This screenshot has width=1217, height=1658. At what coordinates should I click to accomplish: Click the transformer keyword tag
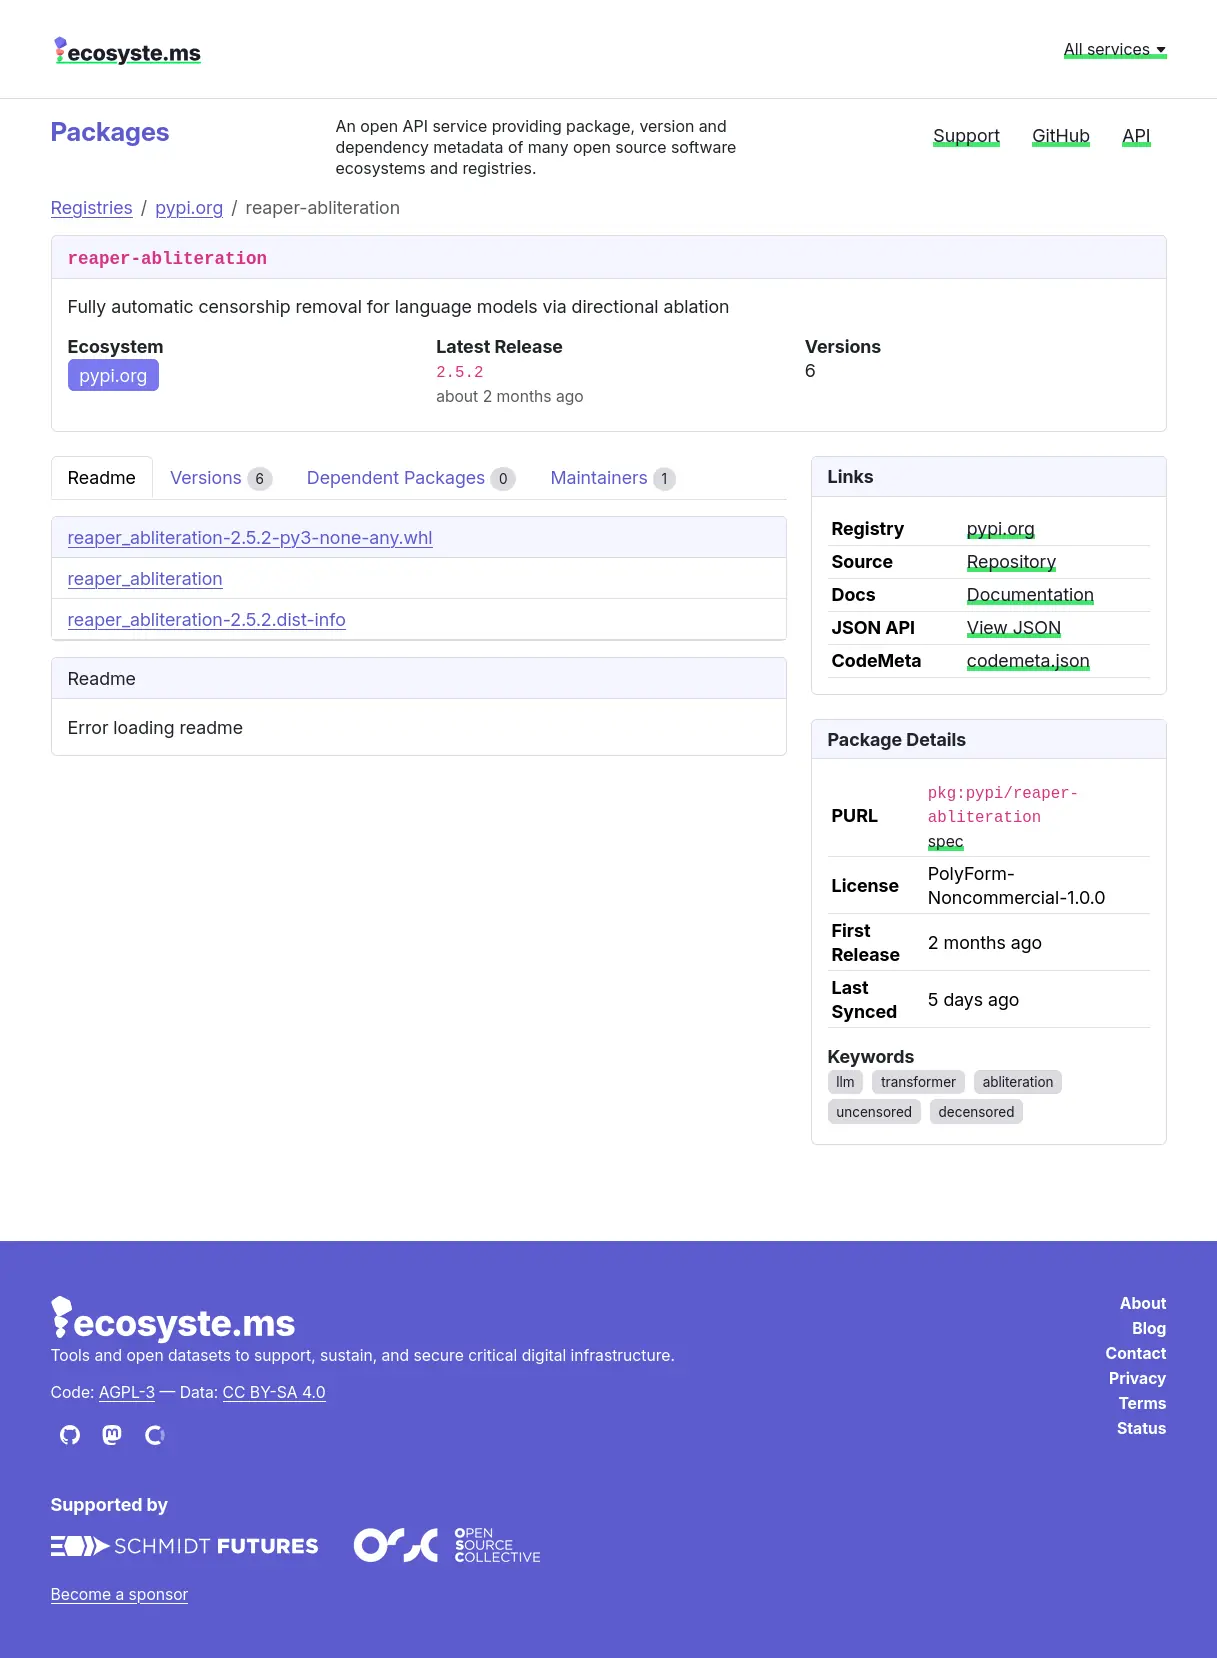click(918, 1082)
